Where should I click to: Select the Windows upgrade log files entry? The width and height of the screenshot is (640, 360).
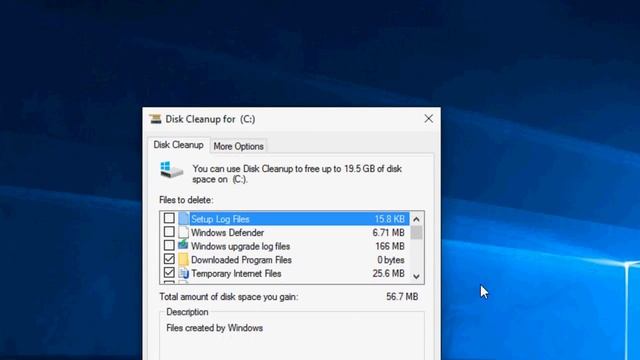tap(240, 246)
